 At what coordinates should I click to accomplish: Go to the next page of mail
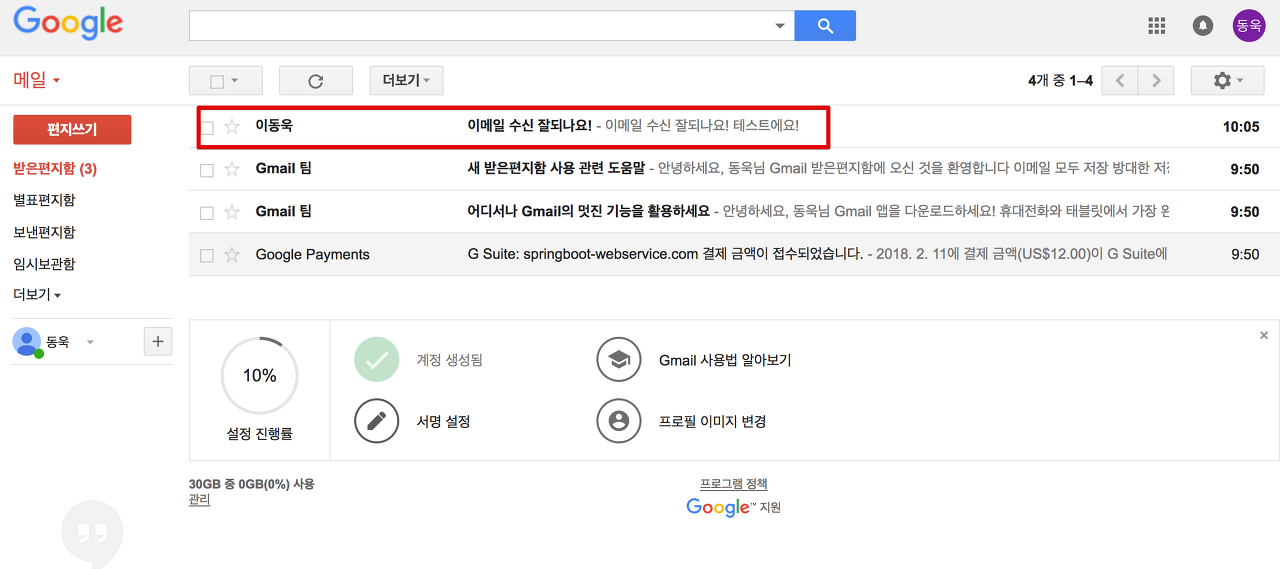click(x=1157, y=81)
